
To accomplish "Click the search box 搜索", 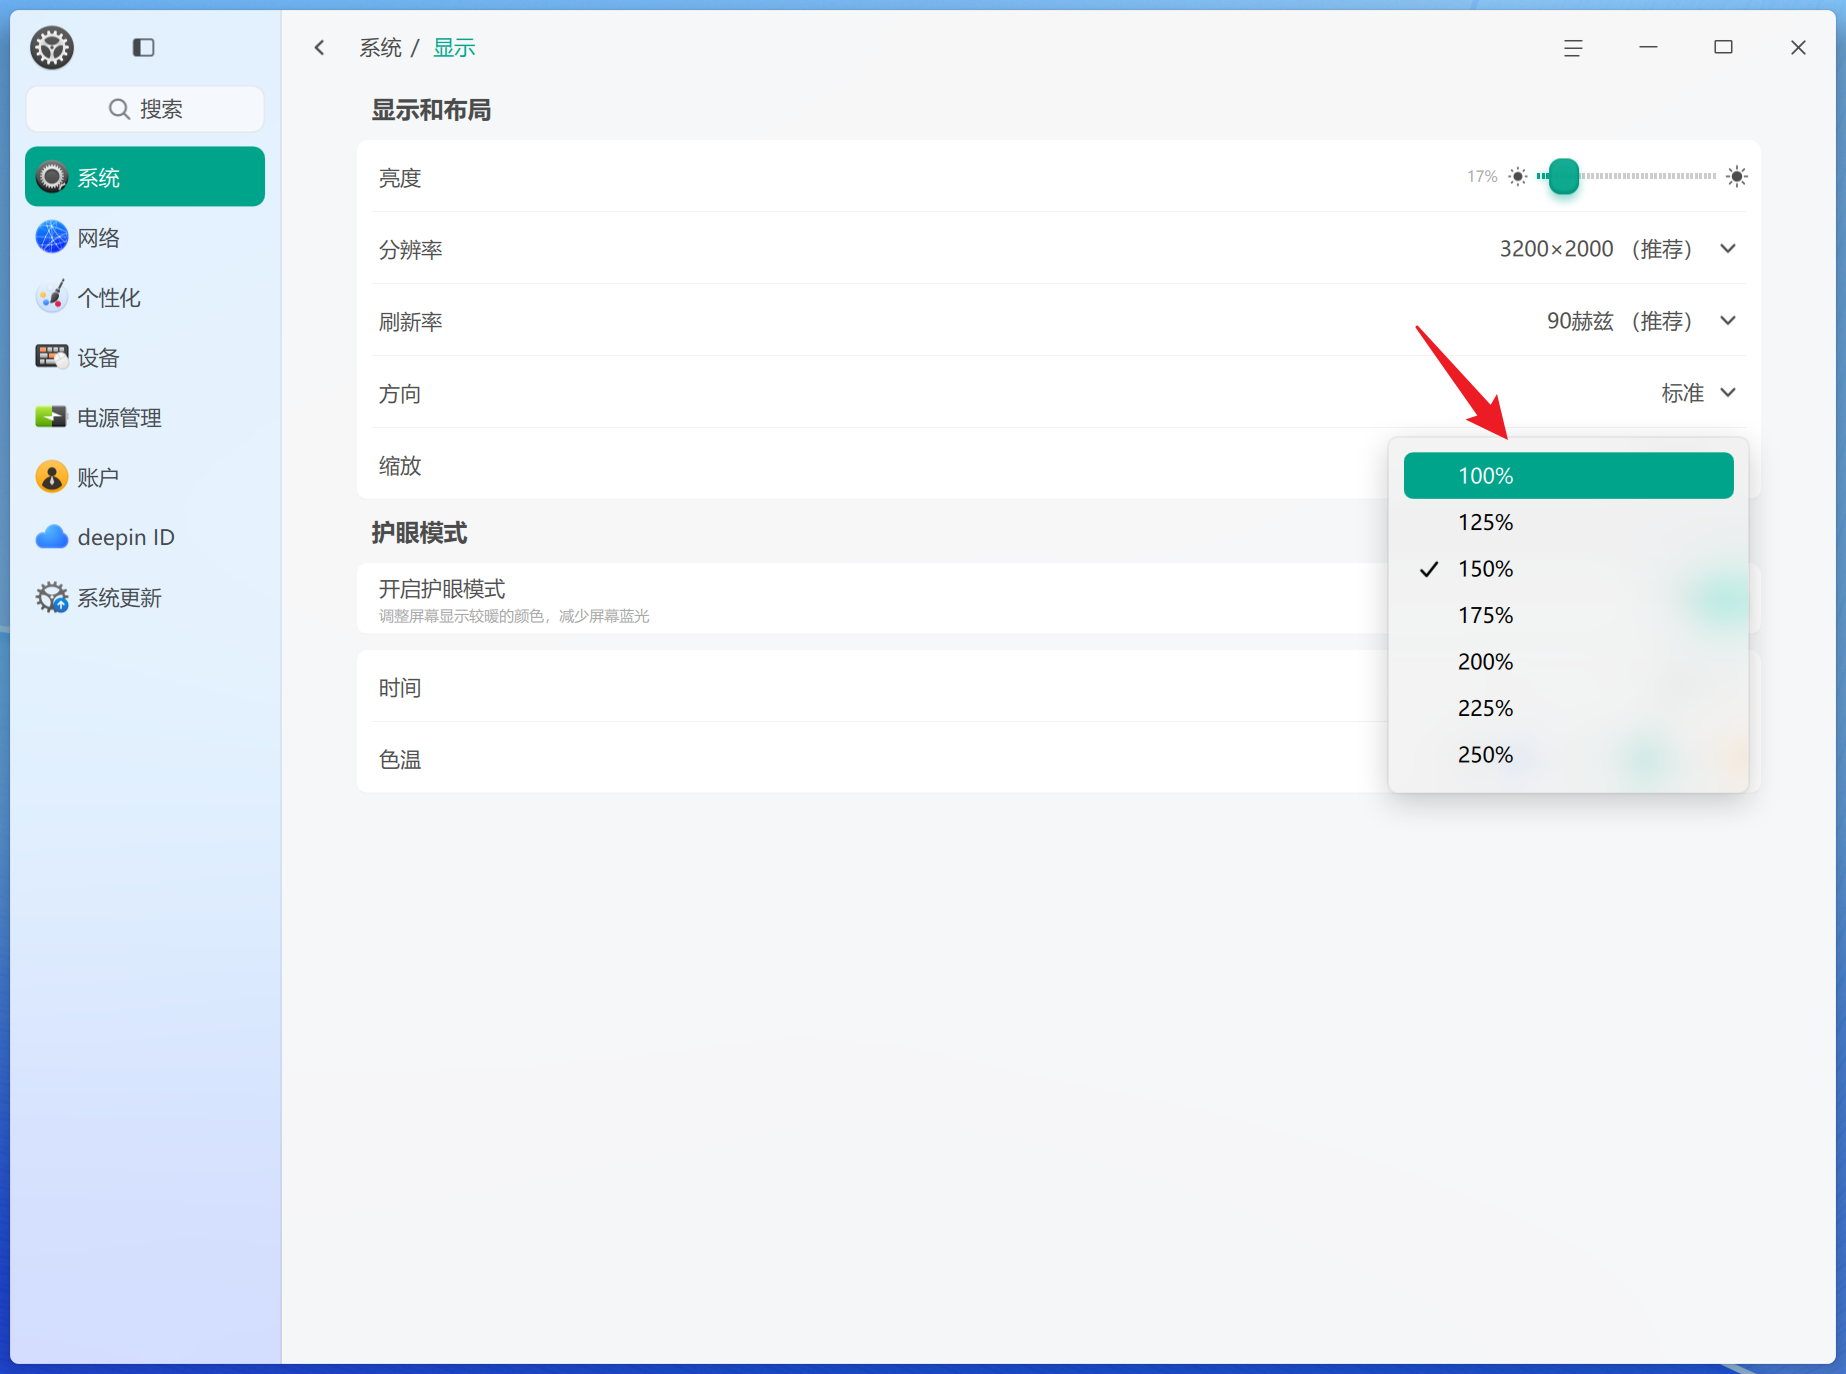I will click(145, 109).
